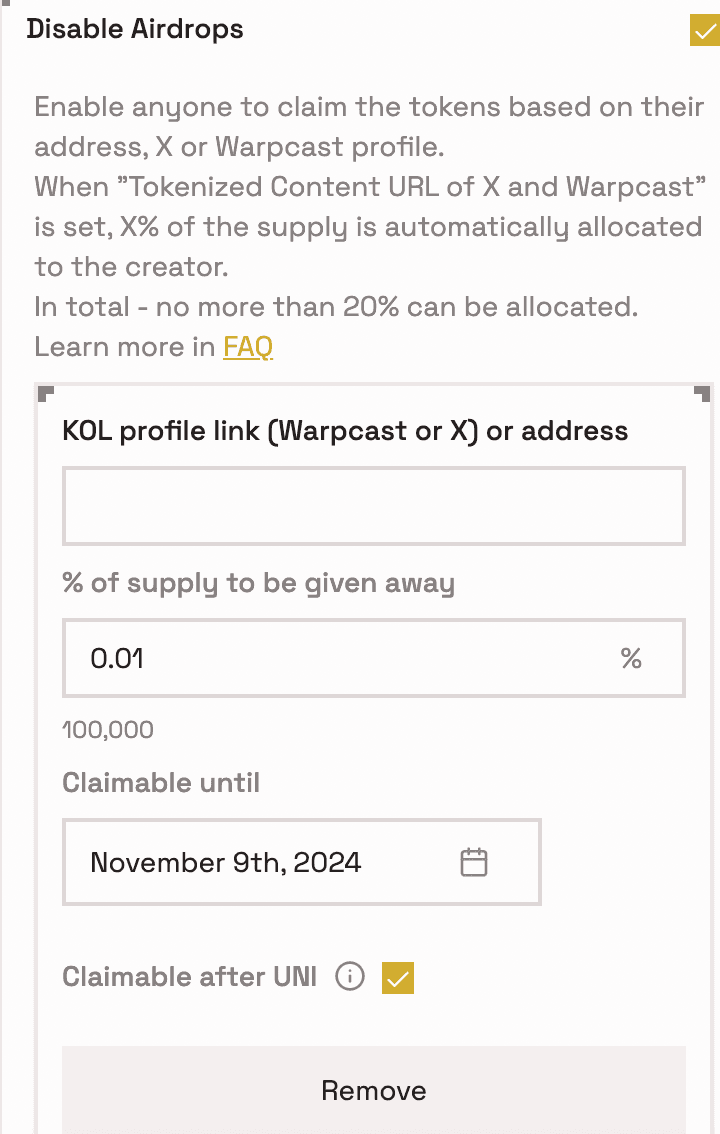Click the Disable Airdrops label text
720x1134 pixels.
coord(135,29)
